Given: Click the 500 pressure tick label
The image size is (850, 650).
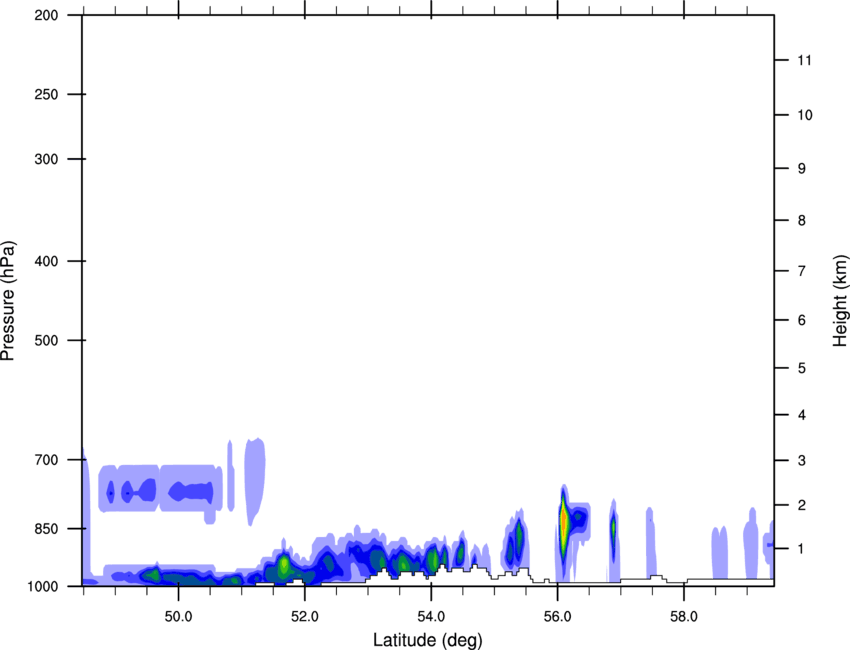Looking at the screenshot, I should (x=46, y=340).
